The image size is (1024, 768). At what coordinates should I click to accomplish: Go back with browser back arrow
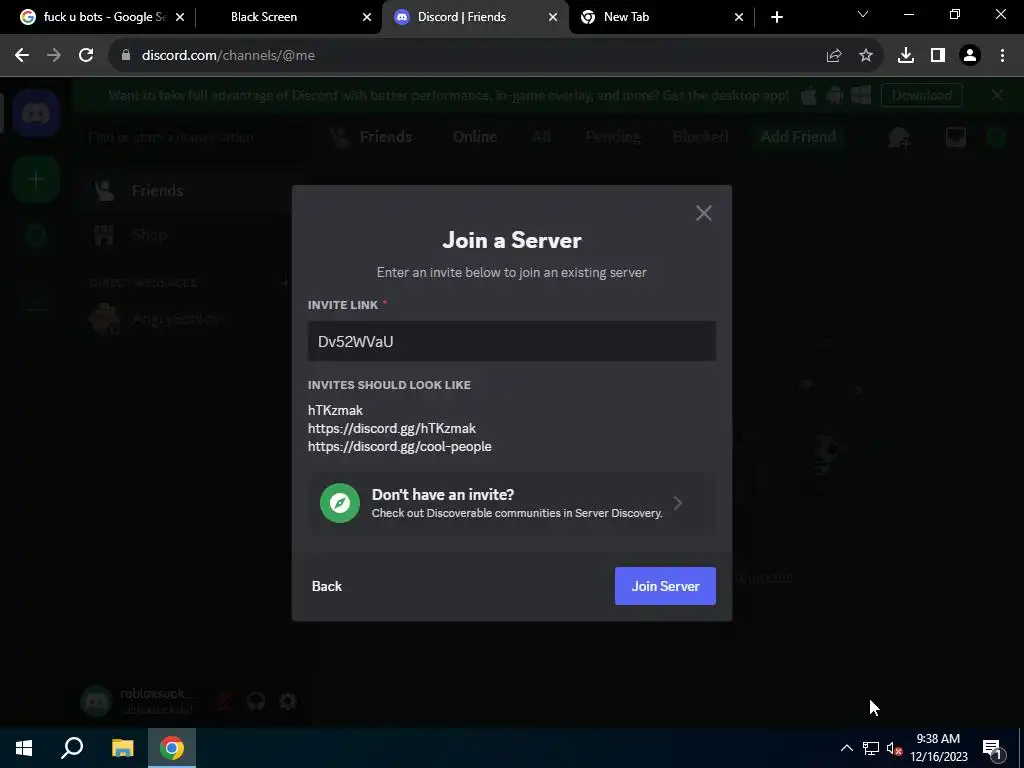click(22, 56)
